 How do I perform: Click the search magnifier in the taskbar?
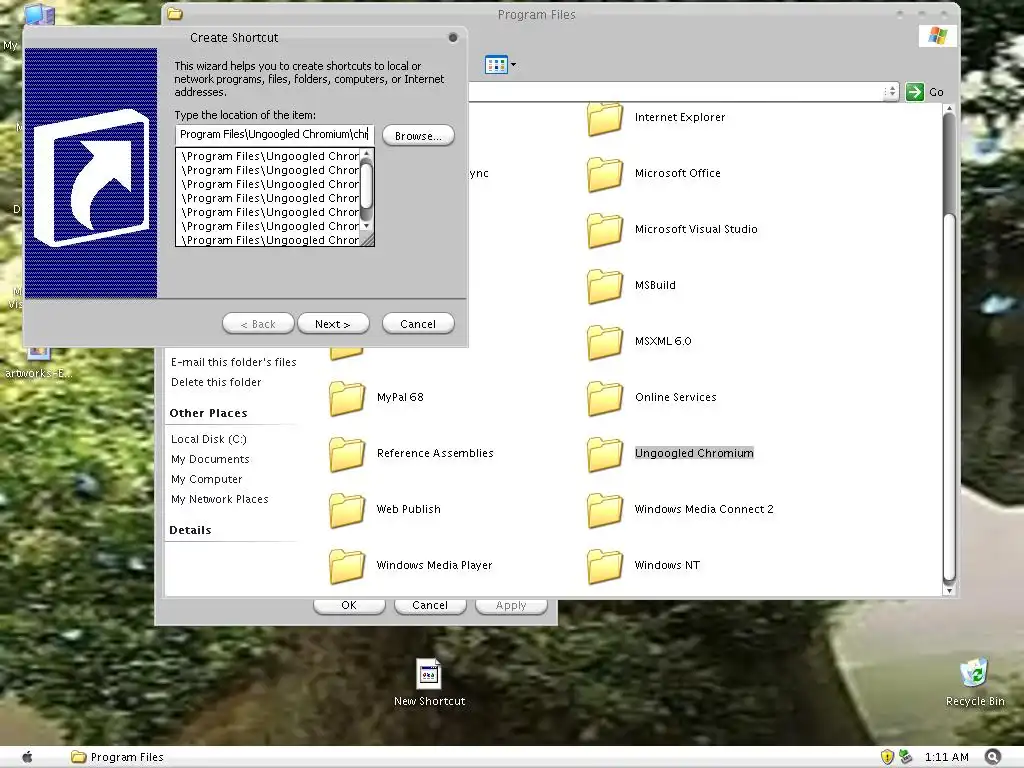point(993,757)
